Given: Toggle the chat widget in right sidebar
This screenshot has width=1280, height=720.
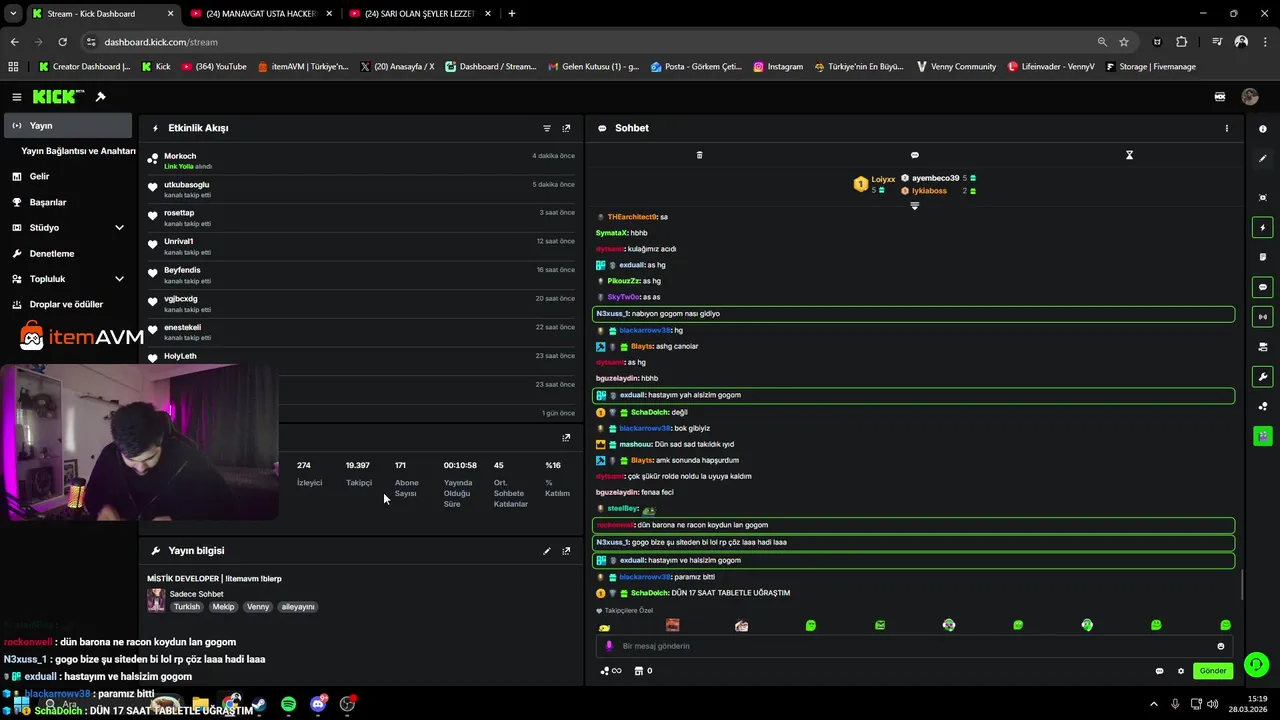Looking at the screenshot, I should tap(1263, 287).
